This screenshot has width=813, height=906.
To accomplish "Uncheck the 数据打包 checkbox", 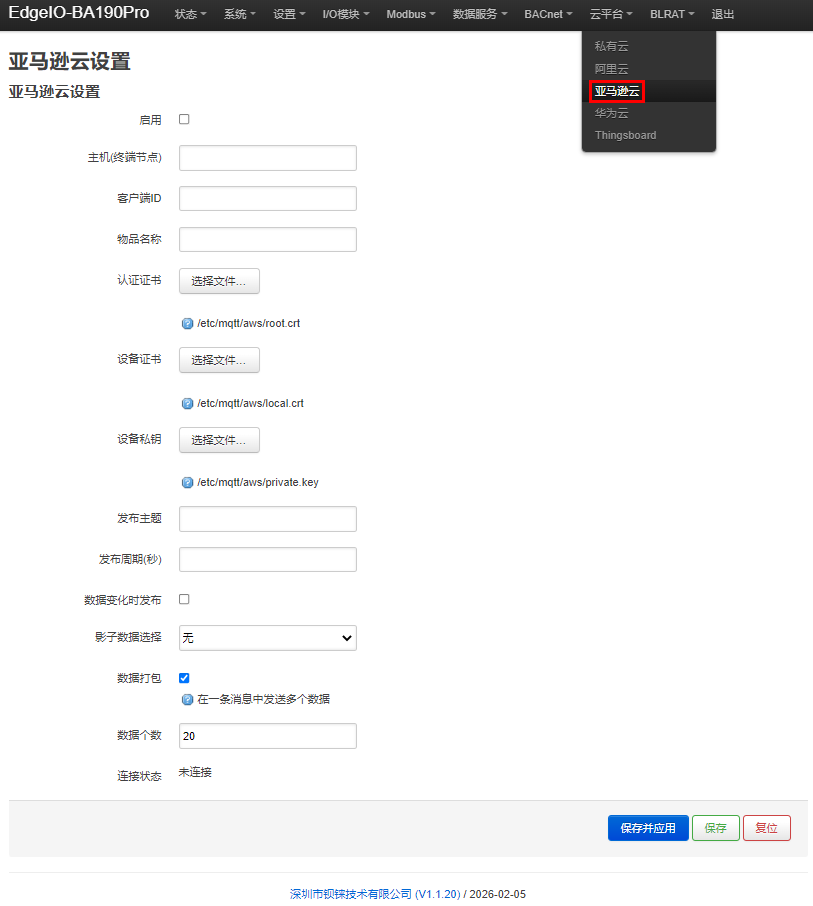I will point(184,678).
